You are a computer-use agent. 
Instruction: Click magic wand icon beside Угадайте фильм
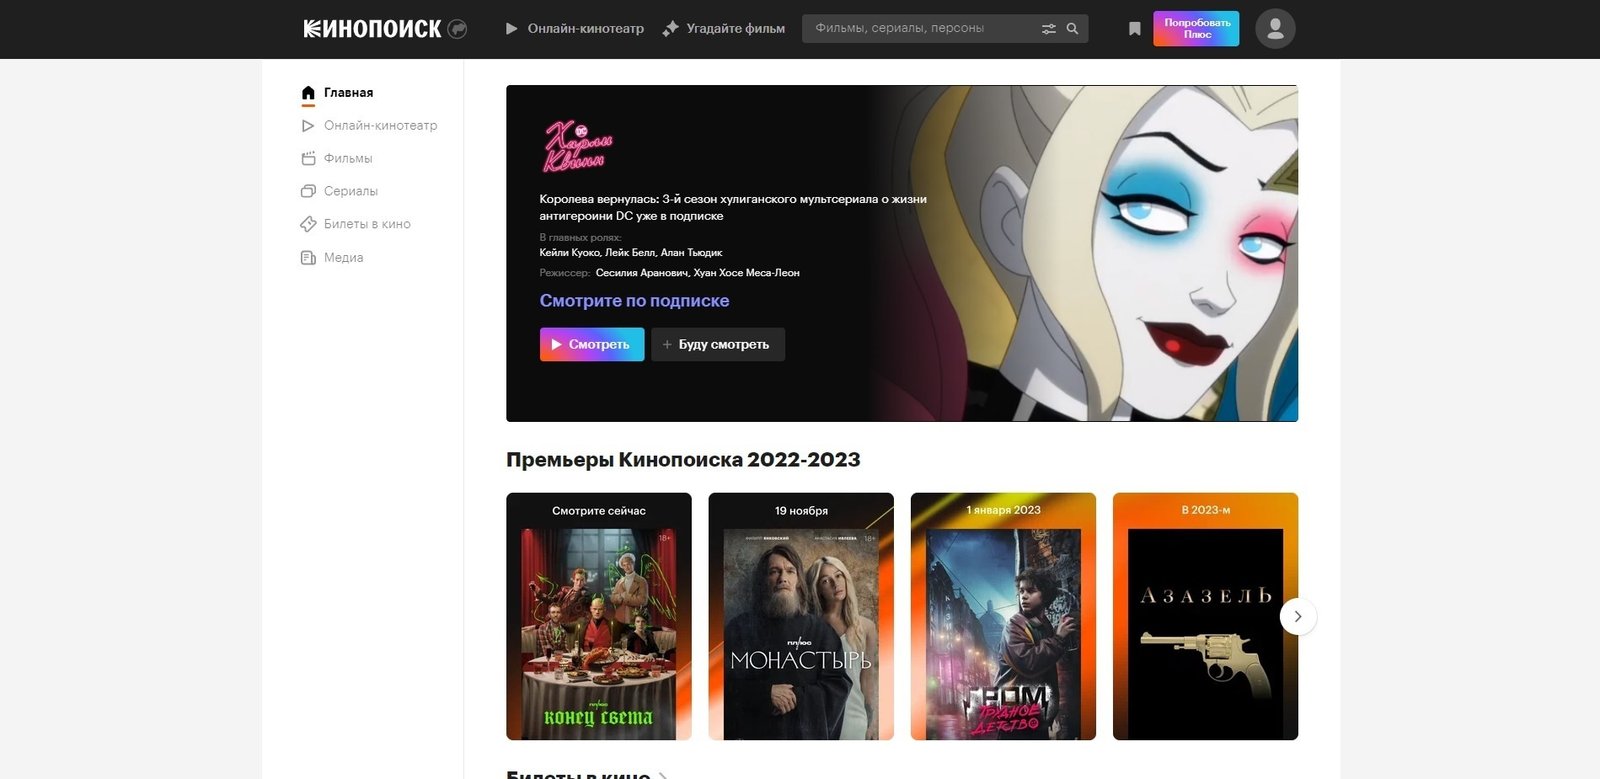point(671,29)
